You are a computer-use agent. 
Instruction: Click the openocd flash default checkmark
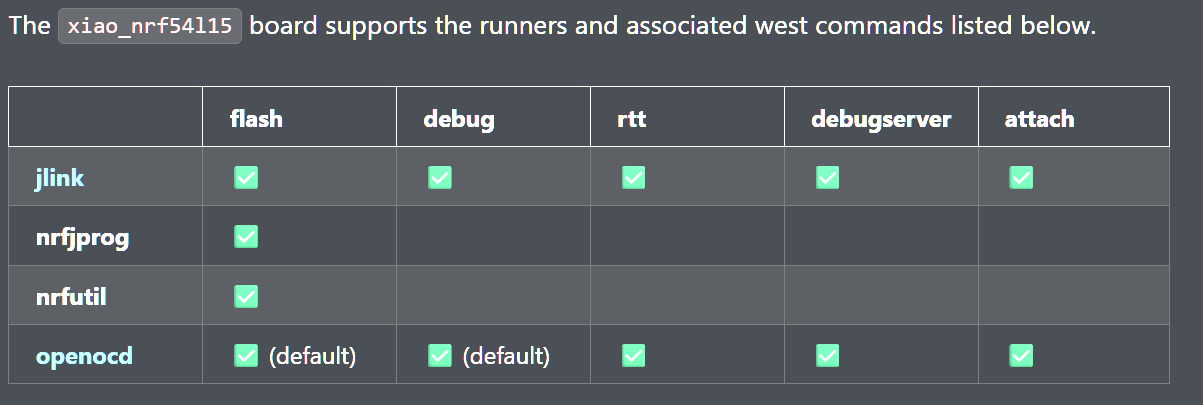246,355
